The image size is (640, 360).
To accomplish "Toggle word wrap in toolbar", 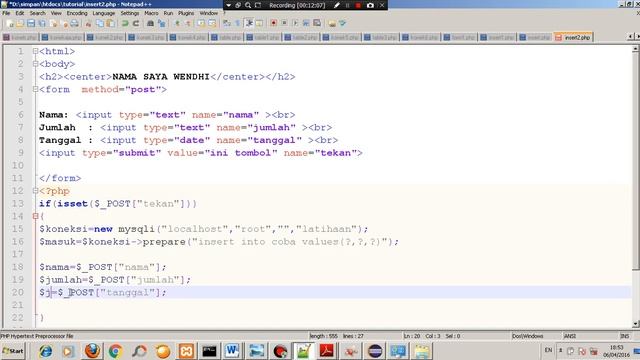I will pyautogui.click(x=227, y=23).
